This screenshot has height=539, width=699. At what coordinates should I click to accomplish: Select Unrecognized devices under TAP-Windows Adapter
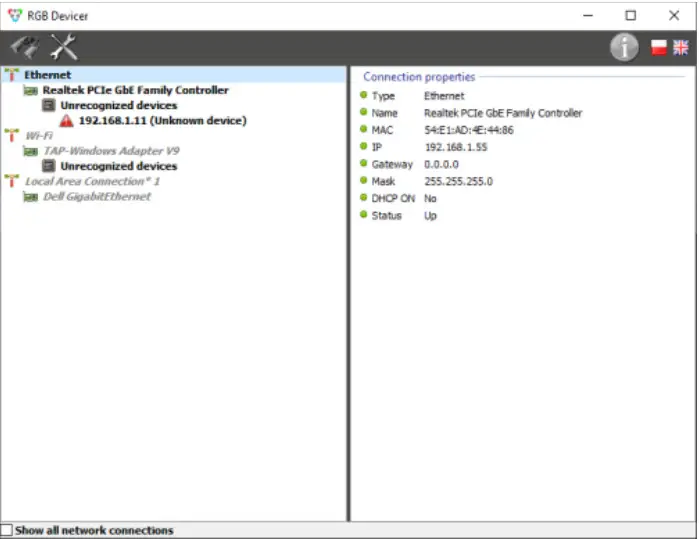point(119,166)
